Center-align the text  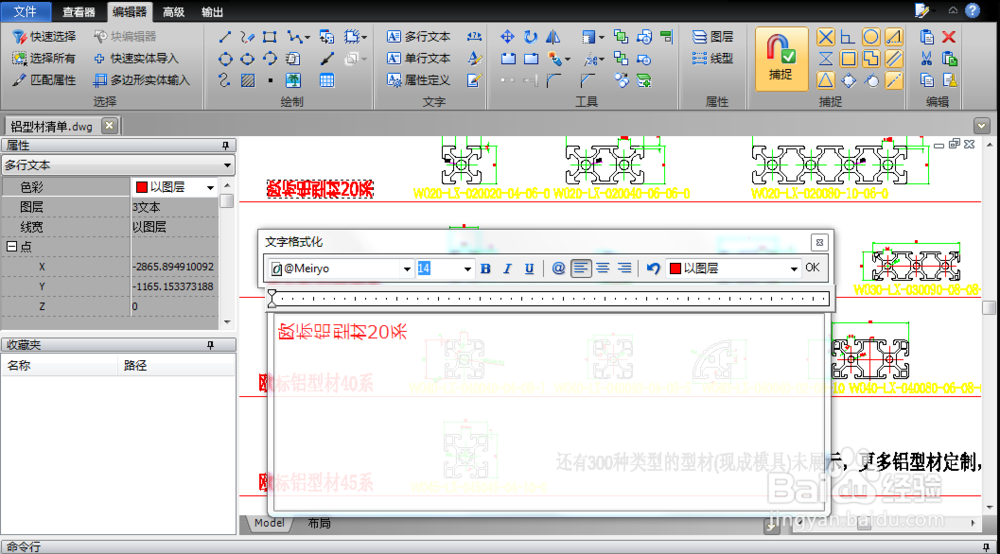[603, 268]
